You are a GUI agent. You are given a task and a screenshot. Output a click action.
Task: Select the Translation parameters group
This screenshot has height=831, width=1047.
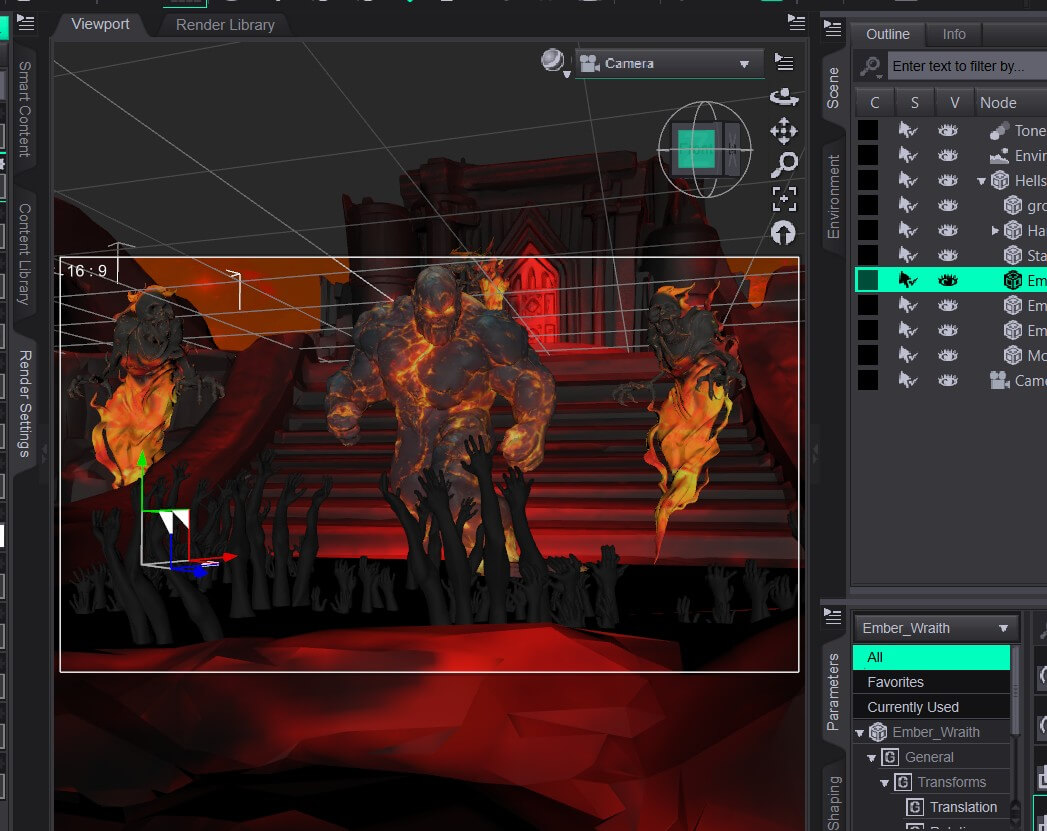coord(964,807)
